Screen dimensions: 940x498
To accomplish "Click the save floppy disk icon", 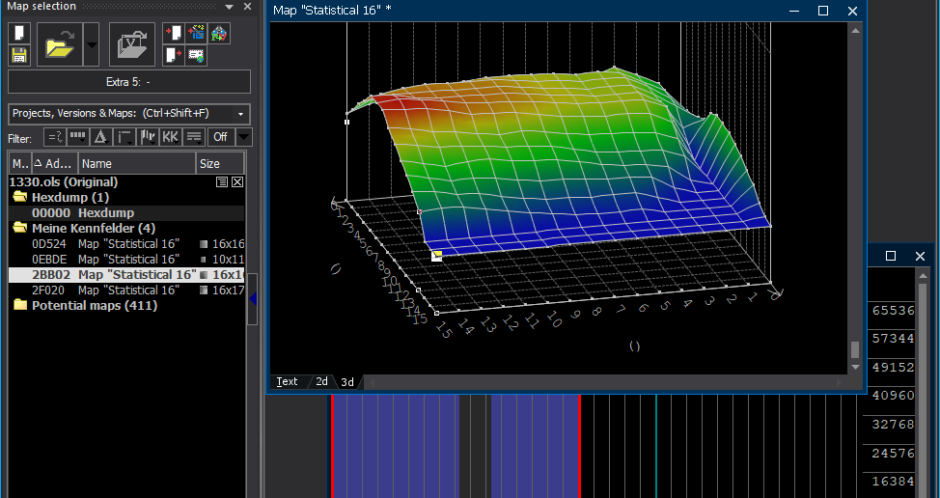I will [x=19, y=55].
